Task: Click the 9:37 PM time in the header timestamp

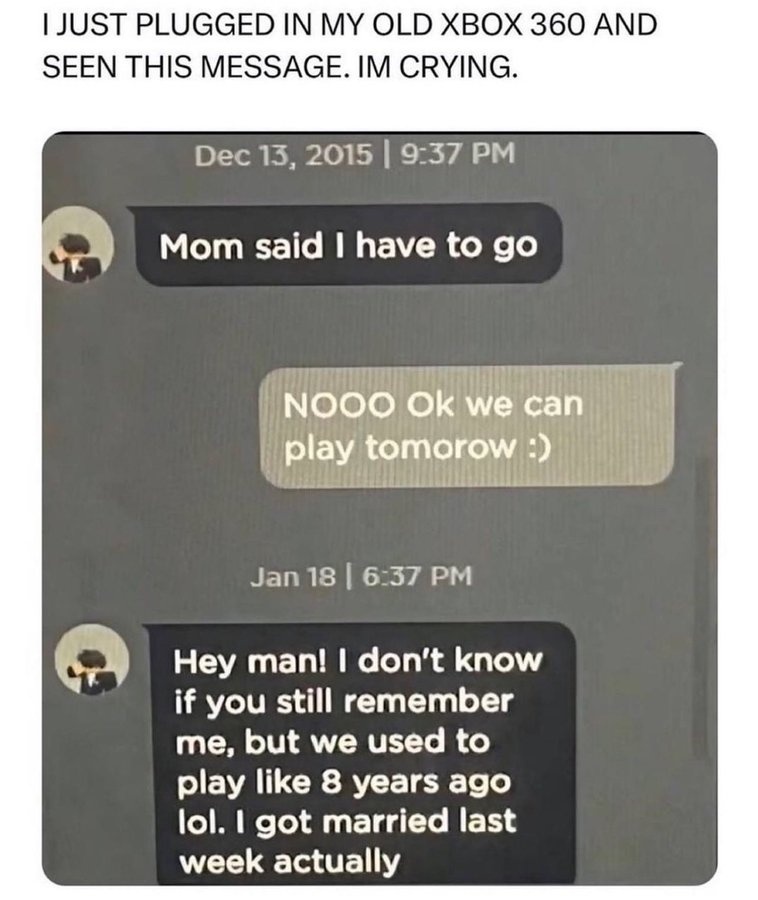Action: 457,155
